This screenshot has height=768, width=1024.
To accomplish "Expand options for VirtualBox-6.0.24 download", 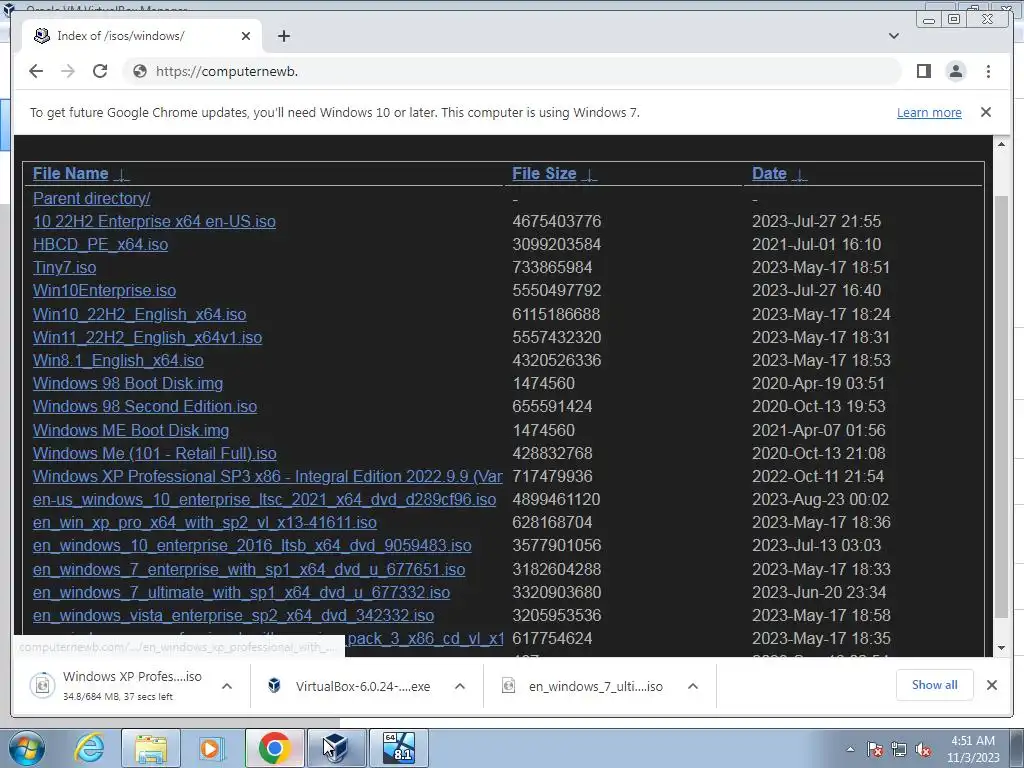I will click(460, 686).
